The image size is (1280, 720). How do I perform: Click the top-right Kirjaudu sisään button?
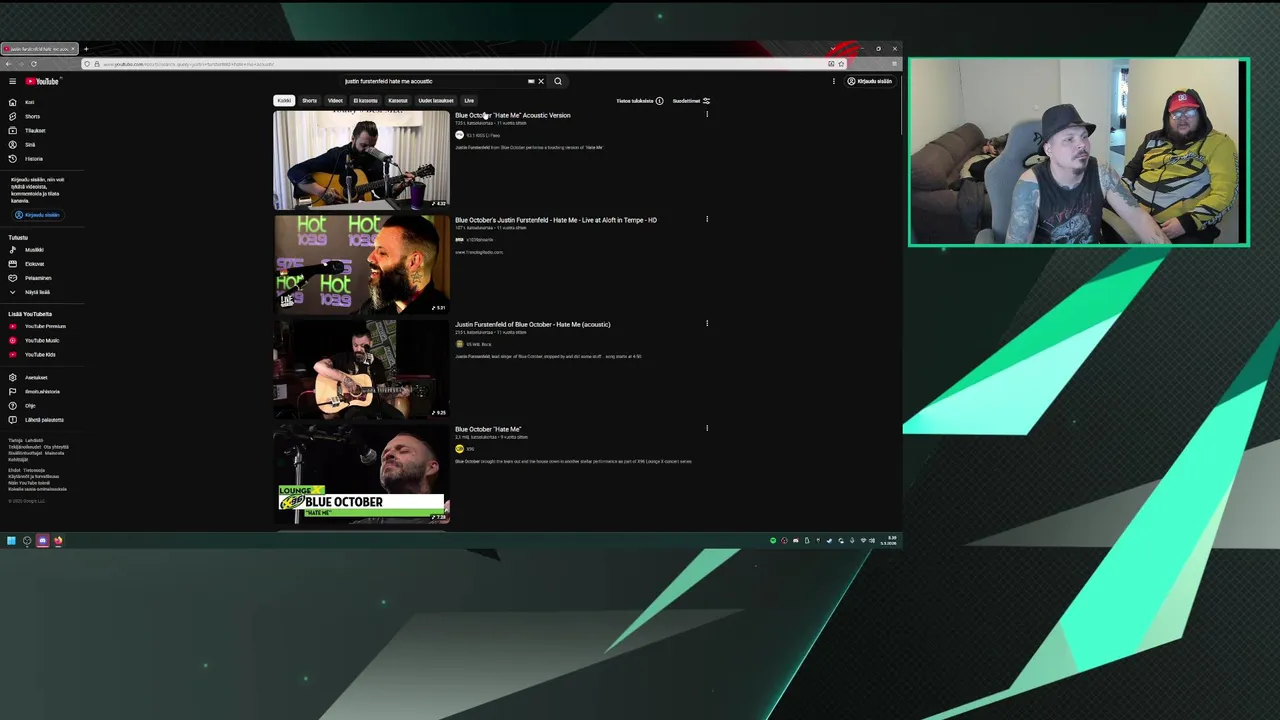(x=870, y=81)
